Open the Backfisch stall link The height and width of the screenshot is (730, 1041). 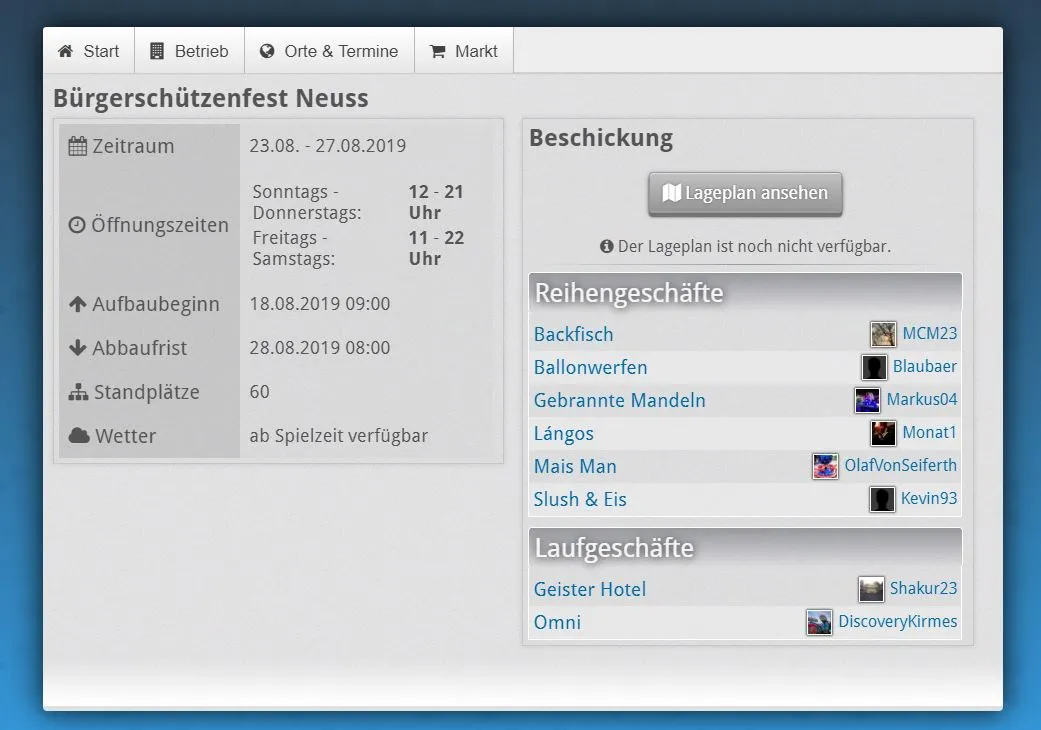tap(574, 334)
